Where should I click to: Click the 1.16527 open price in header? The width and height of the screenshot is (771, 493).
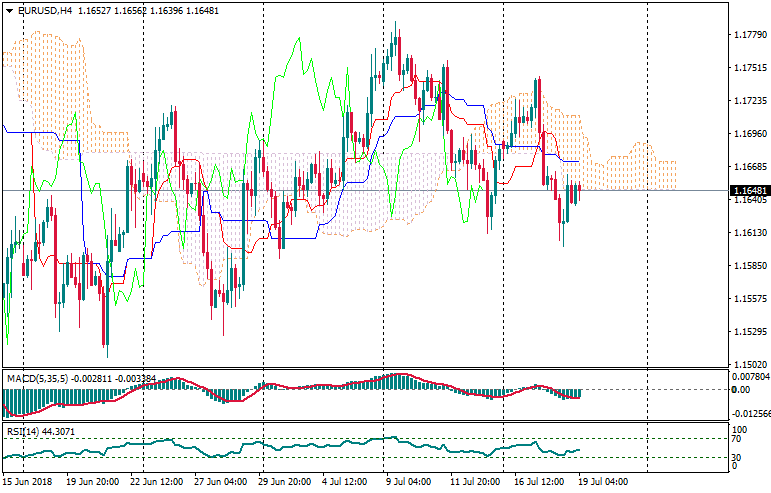click(x=96, y=11)
